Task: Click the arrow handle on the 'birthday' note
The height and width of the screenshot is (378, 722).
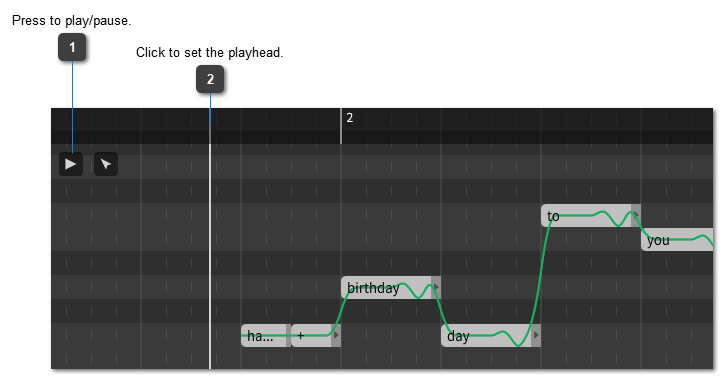Action: (436, 287)
